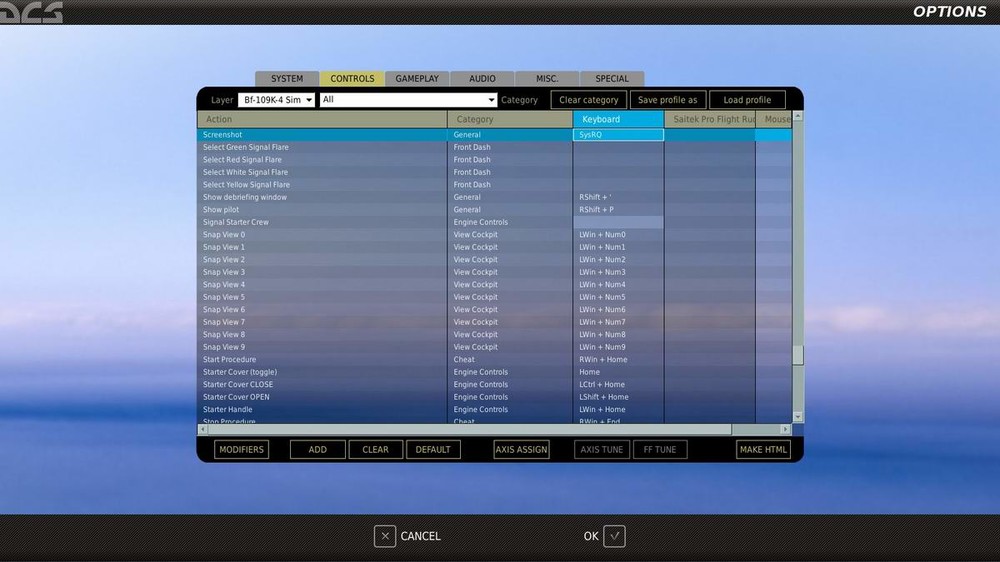Click the Keyboard column header

618,119
